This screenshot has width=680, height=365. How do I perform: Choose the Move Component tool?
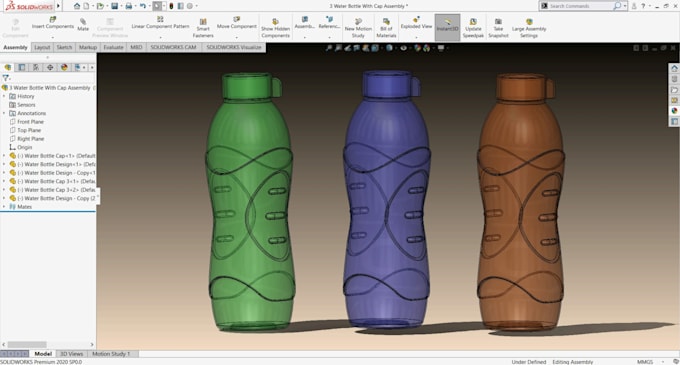coord(236,23)
